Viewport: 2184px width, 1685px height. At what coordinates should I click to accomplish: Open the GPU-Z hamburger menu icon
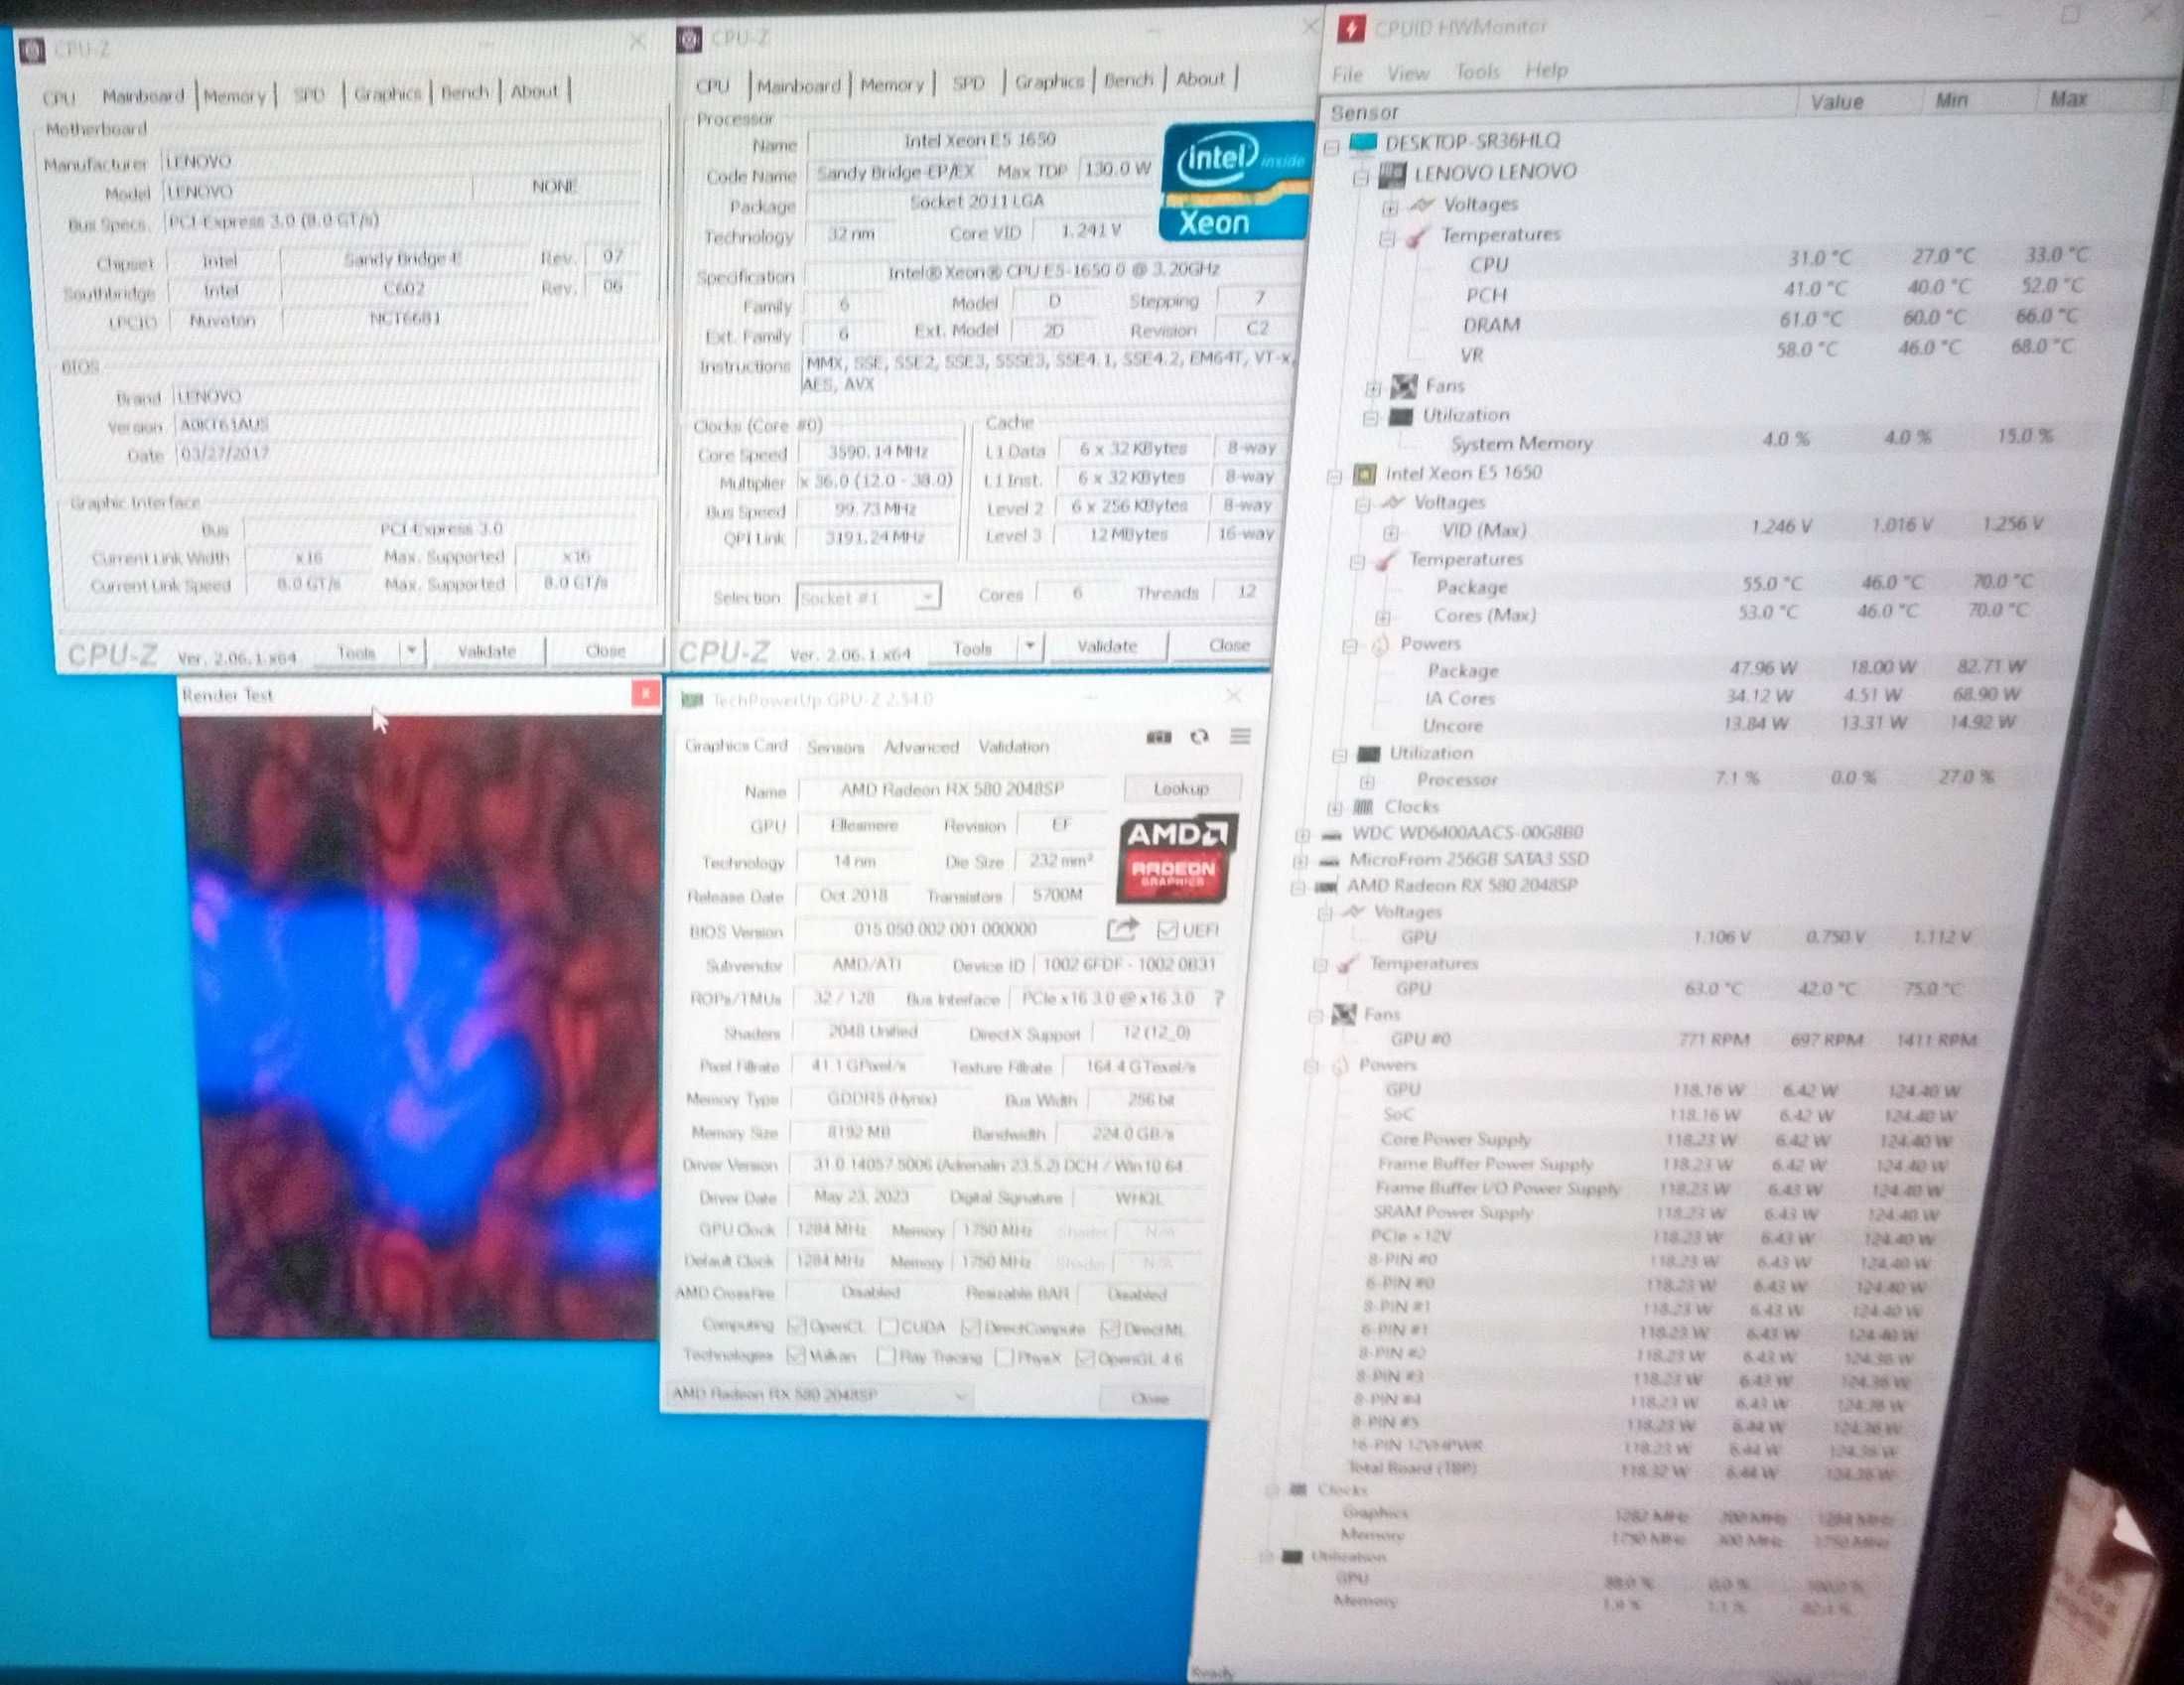(x=1240, y=737)
